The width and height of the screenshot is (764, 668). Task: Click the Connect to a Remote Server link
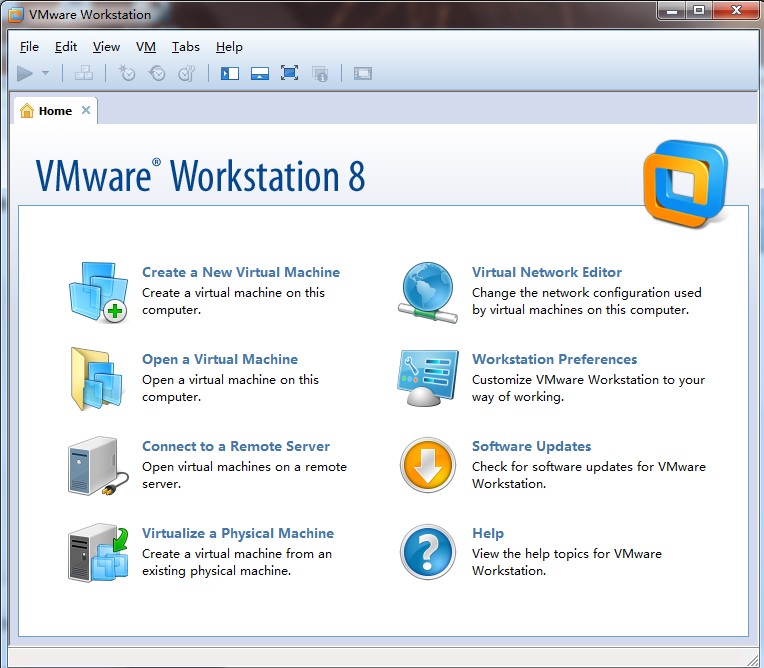pyautogui.click(x=236, y=446)
